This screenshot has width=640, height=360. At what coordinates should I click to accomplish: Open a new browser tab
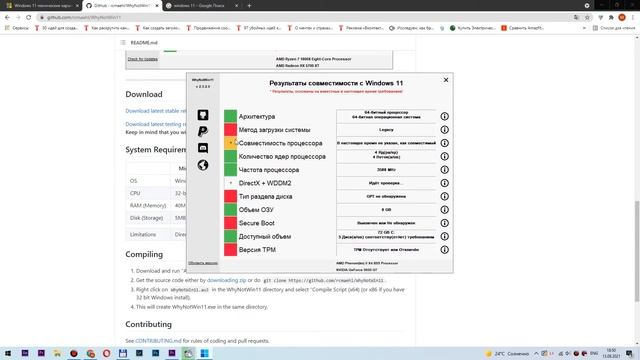(249, 6)
